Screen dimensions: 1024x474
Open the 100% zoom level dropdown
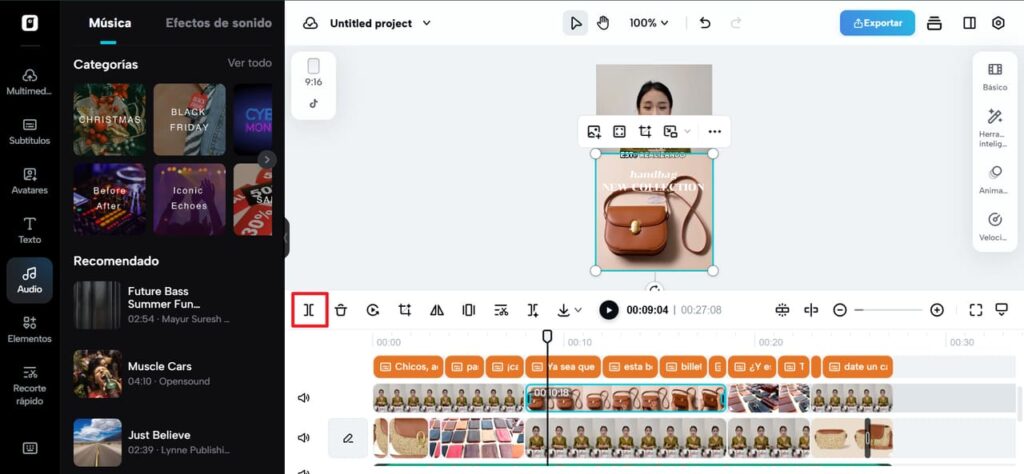click(649, 23)
